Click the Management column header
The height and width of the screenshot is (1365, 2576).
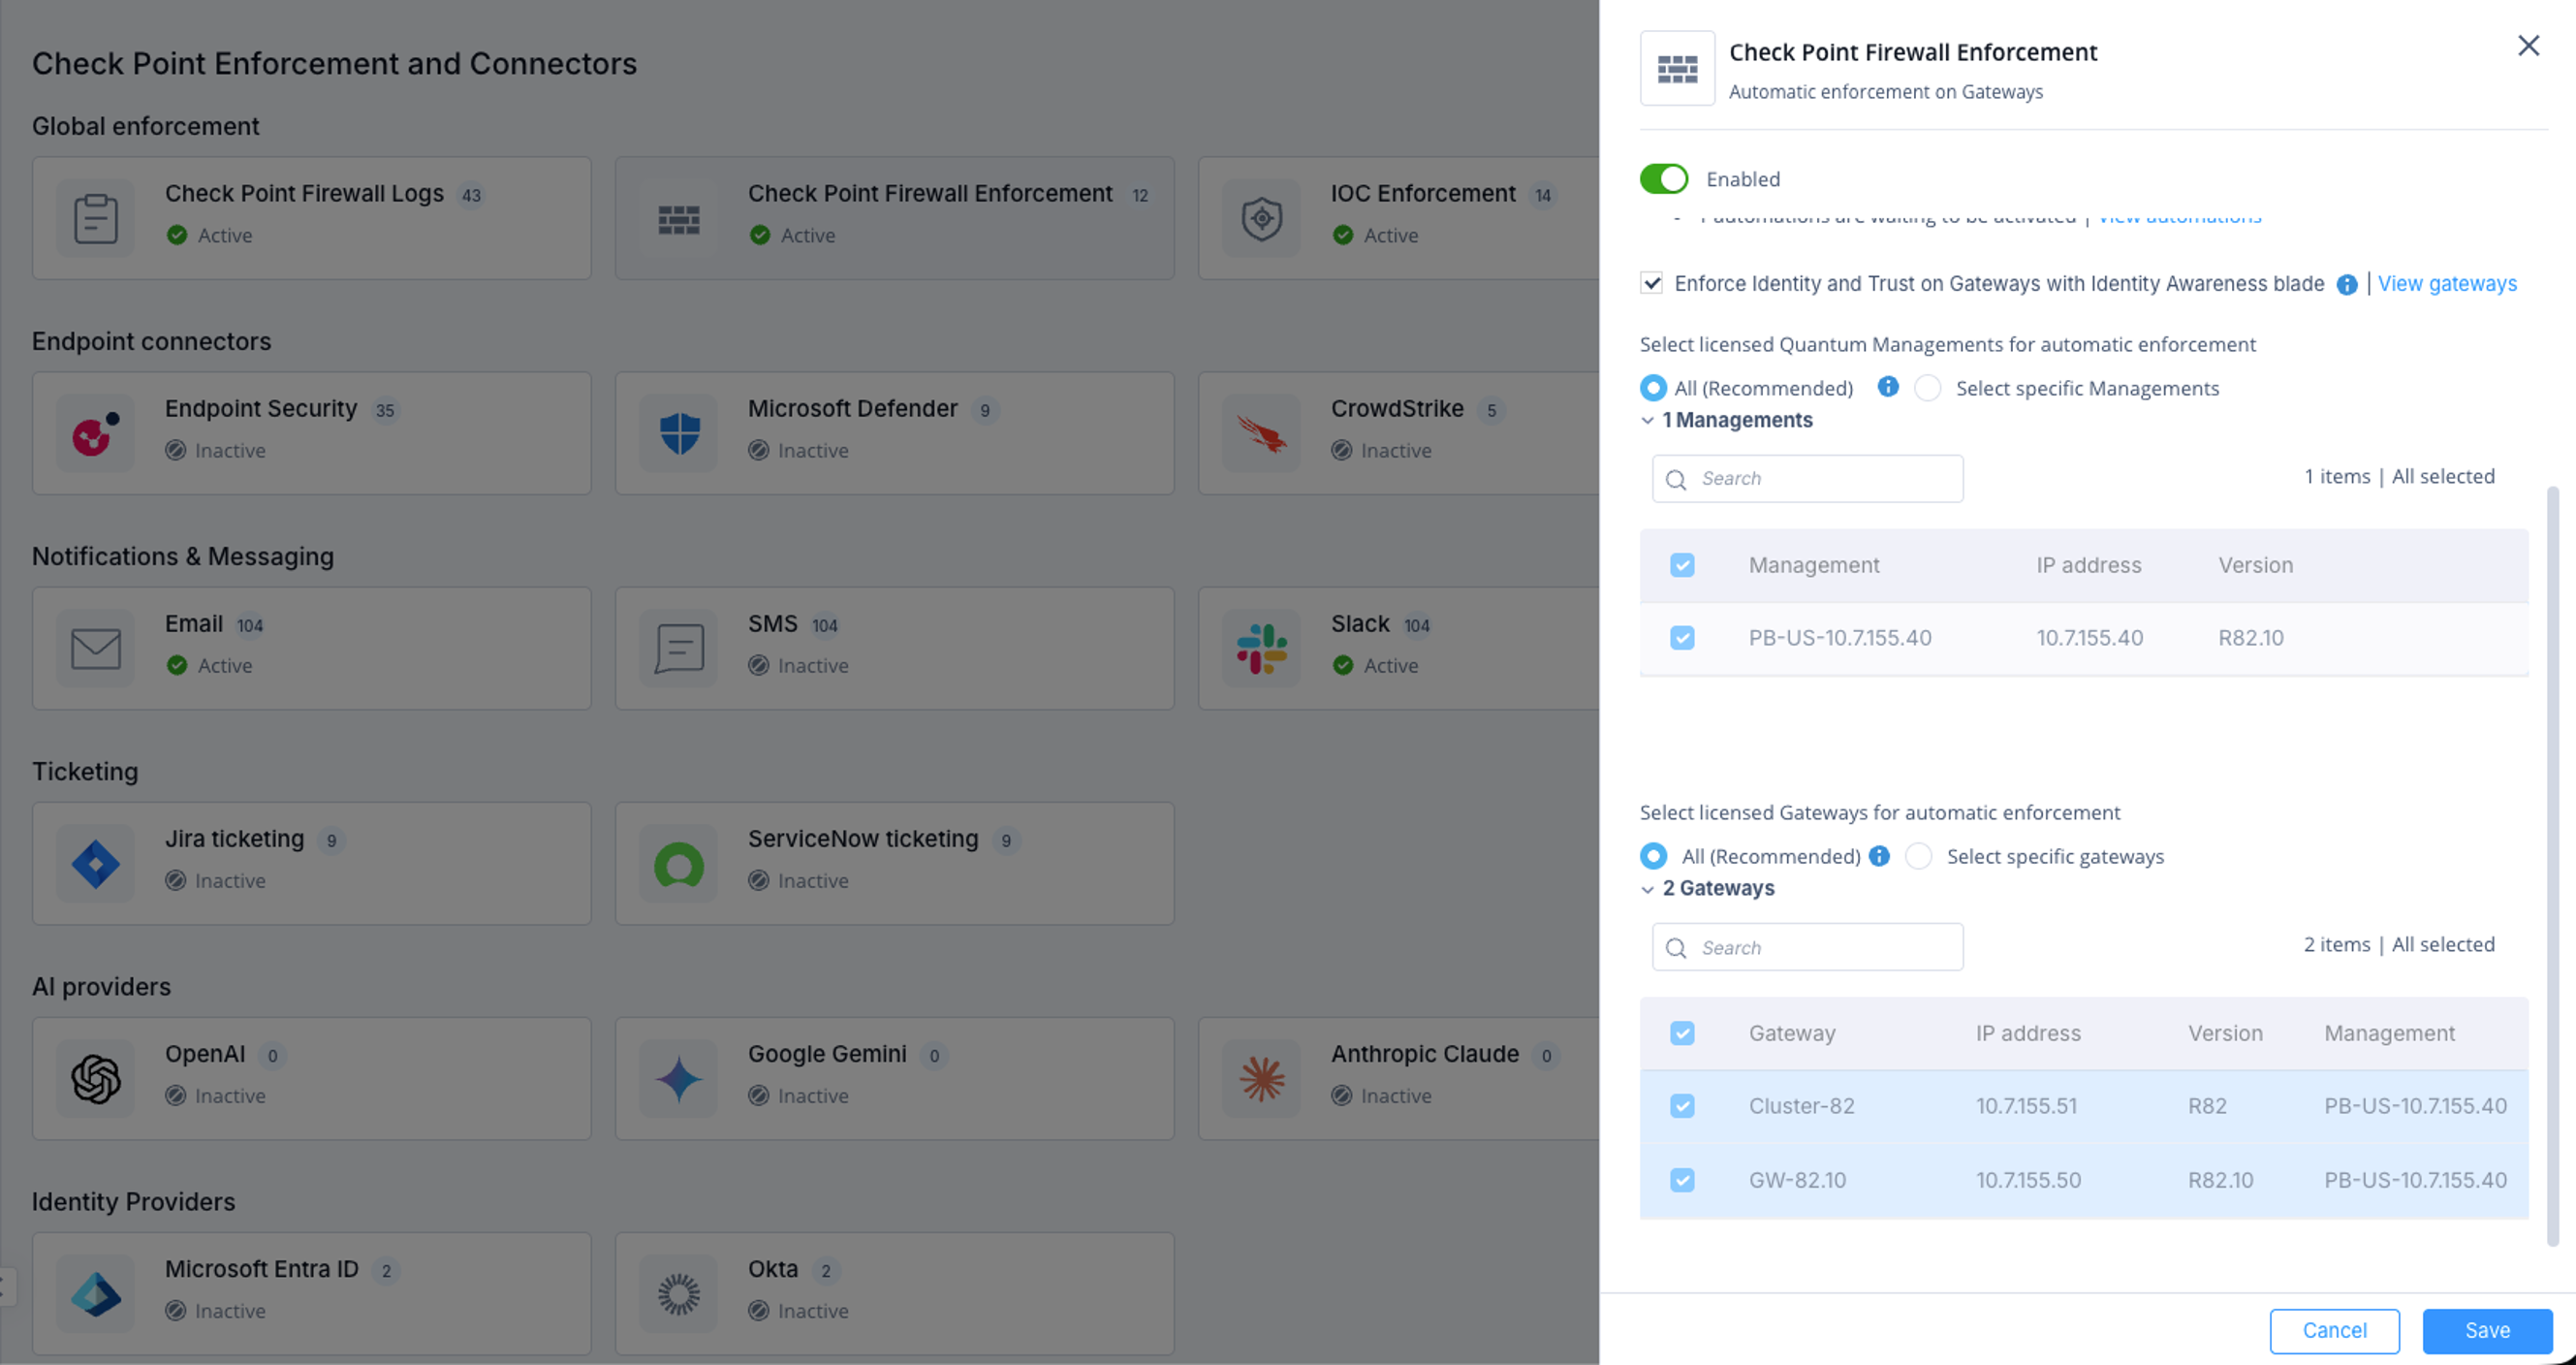(1814, 565)
